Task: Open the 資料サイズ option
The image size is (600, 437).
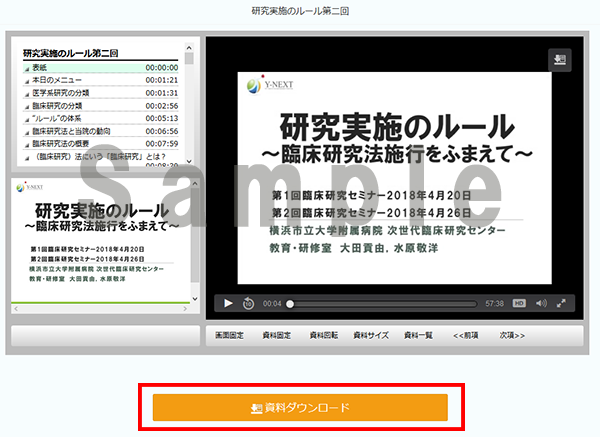Action: click(372, 335)
